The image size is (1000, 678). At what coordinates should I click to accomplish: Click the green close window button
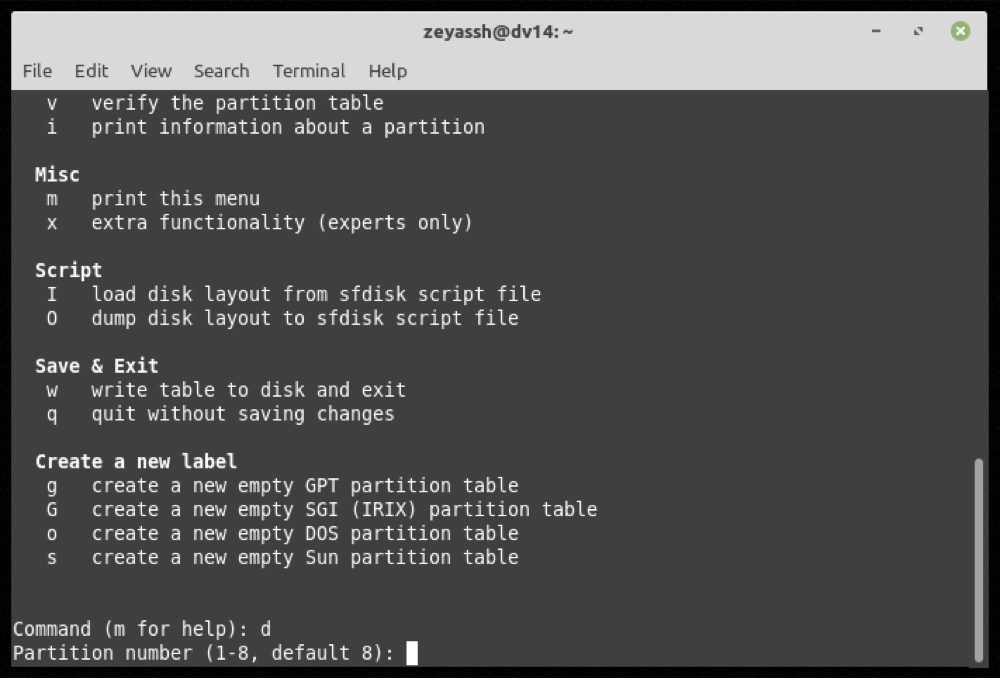960,31
